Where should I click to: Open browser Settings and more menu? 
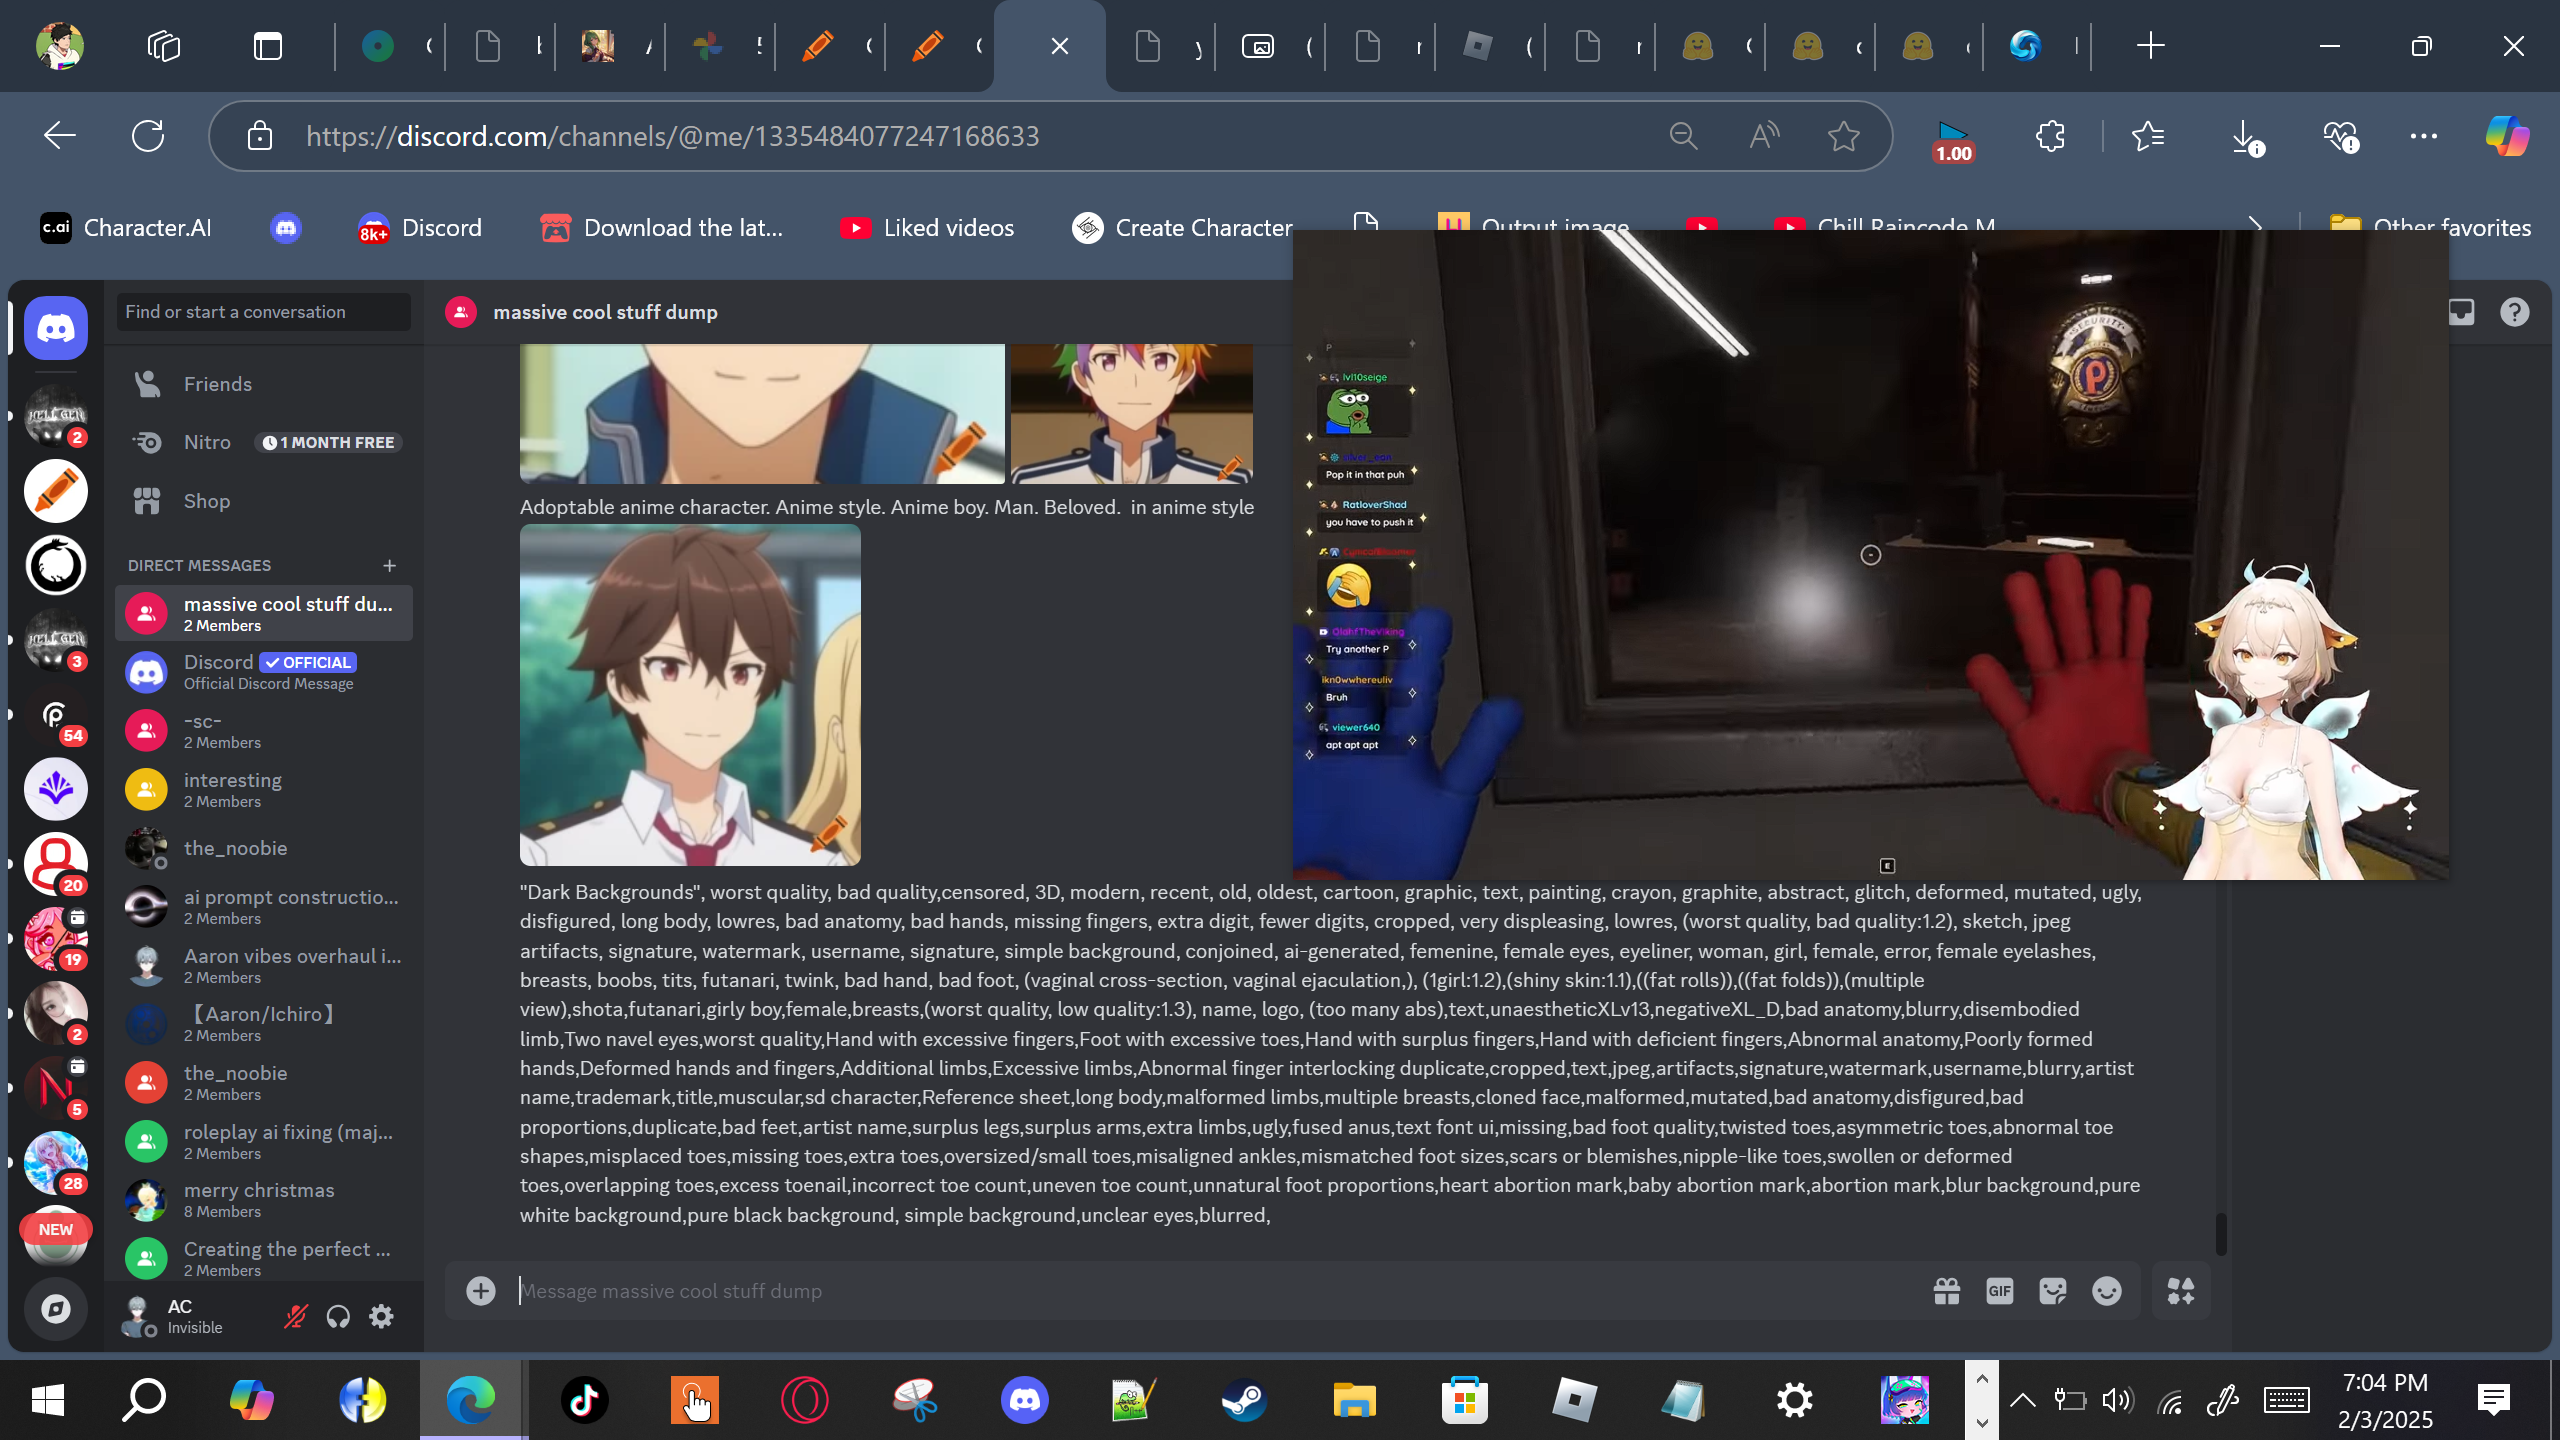(x=2424, y=136)
